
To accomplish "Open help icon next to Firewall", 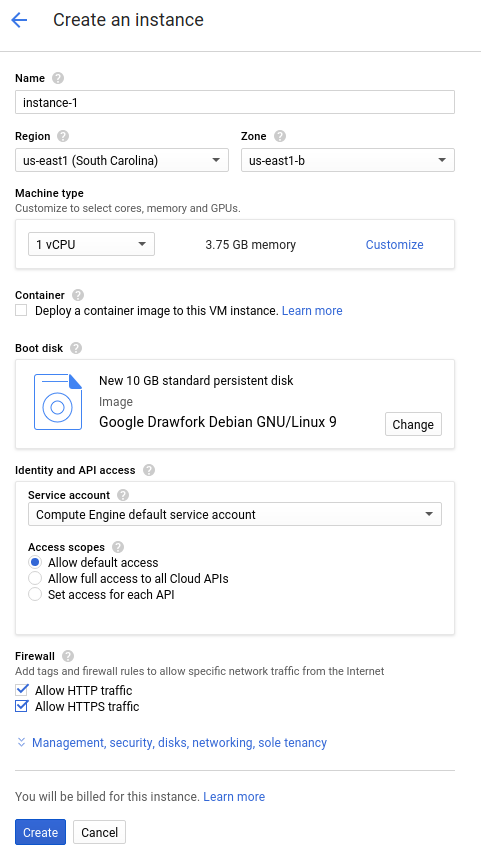I will click(68, 656).
